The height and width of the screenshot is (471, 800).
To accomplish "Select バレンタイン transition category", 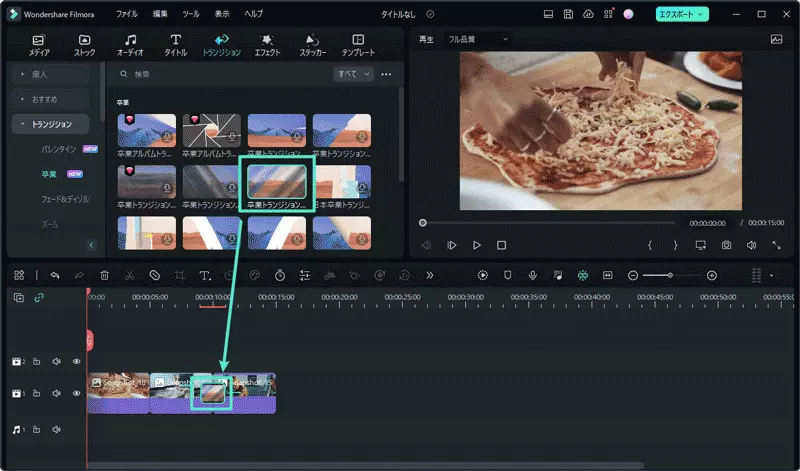I will (x=58, y=148).
